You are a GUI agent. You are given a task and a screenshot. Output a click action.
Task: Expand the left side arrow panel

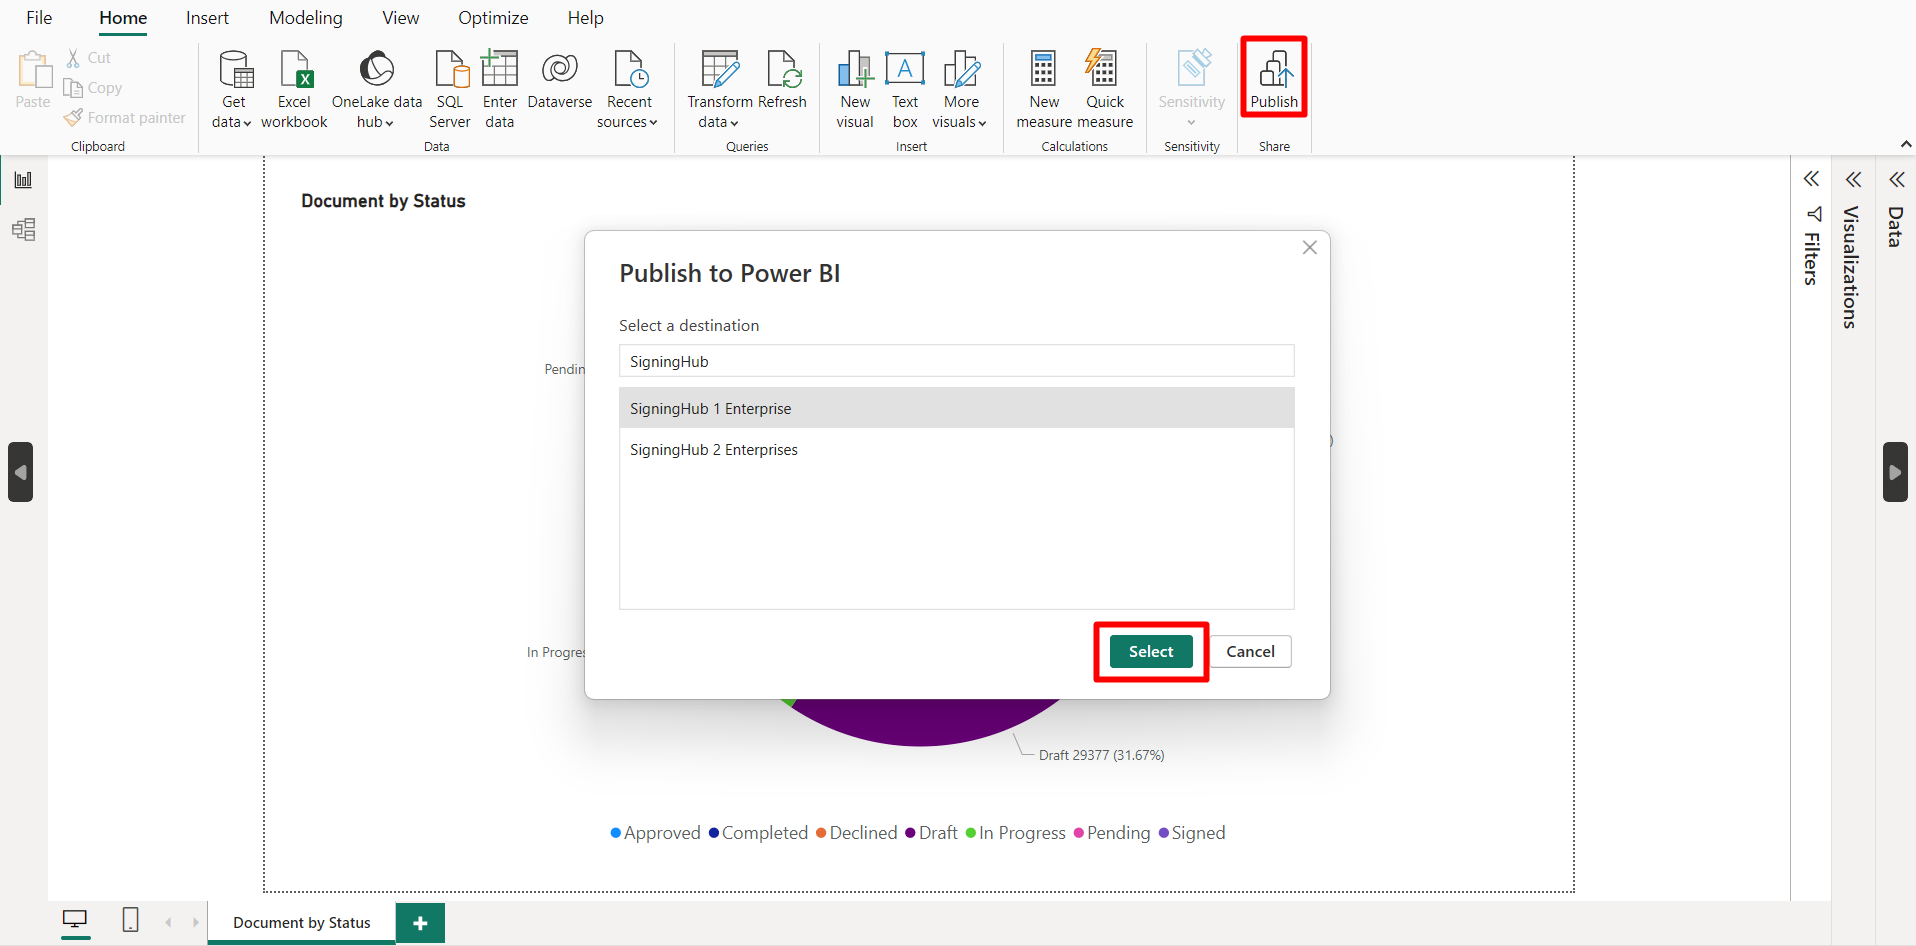(x=21, y=472)
